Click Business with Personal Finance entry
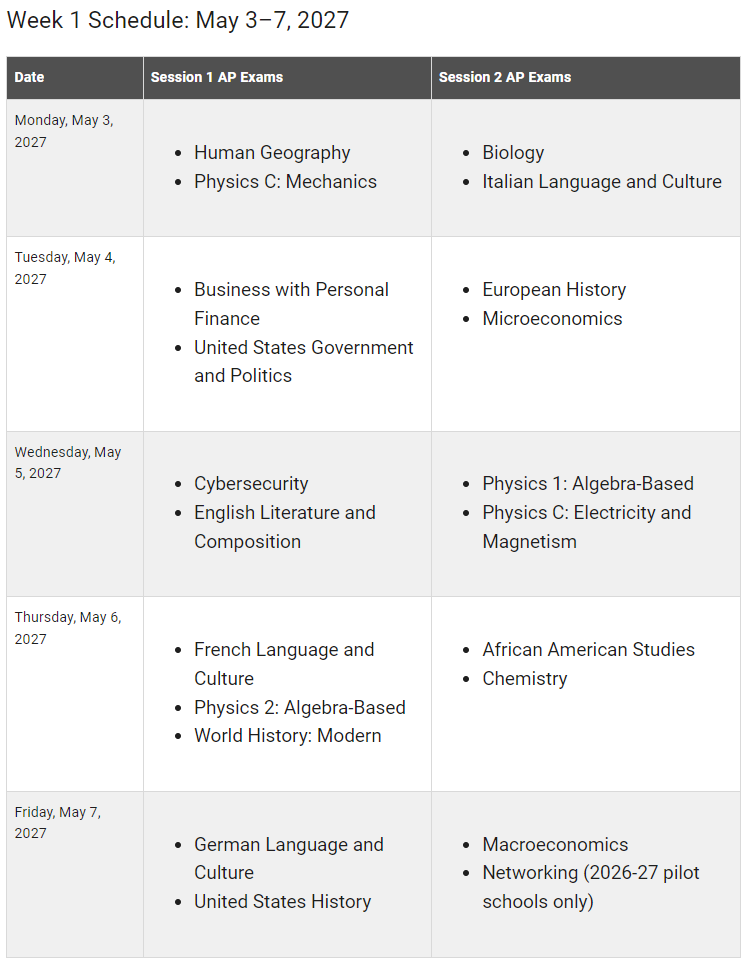Screen dimensions: 747x961 click(292, 304)
